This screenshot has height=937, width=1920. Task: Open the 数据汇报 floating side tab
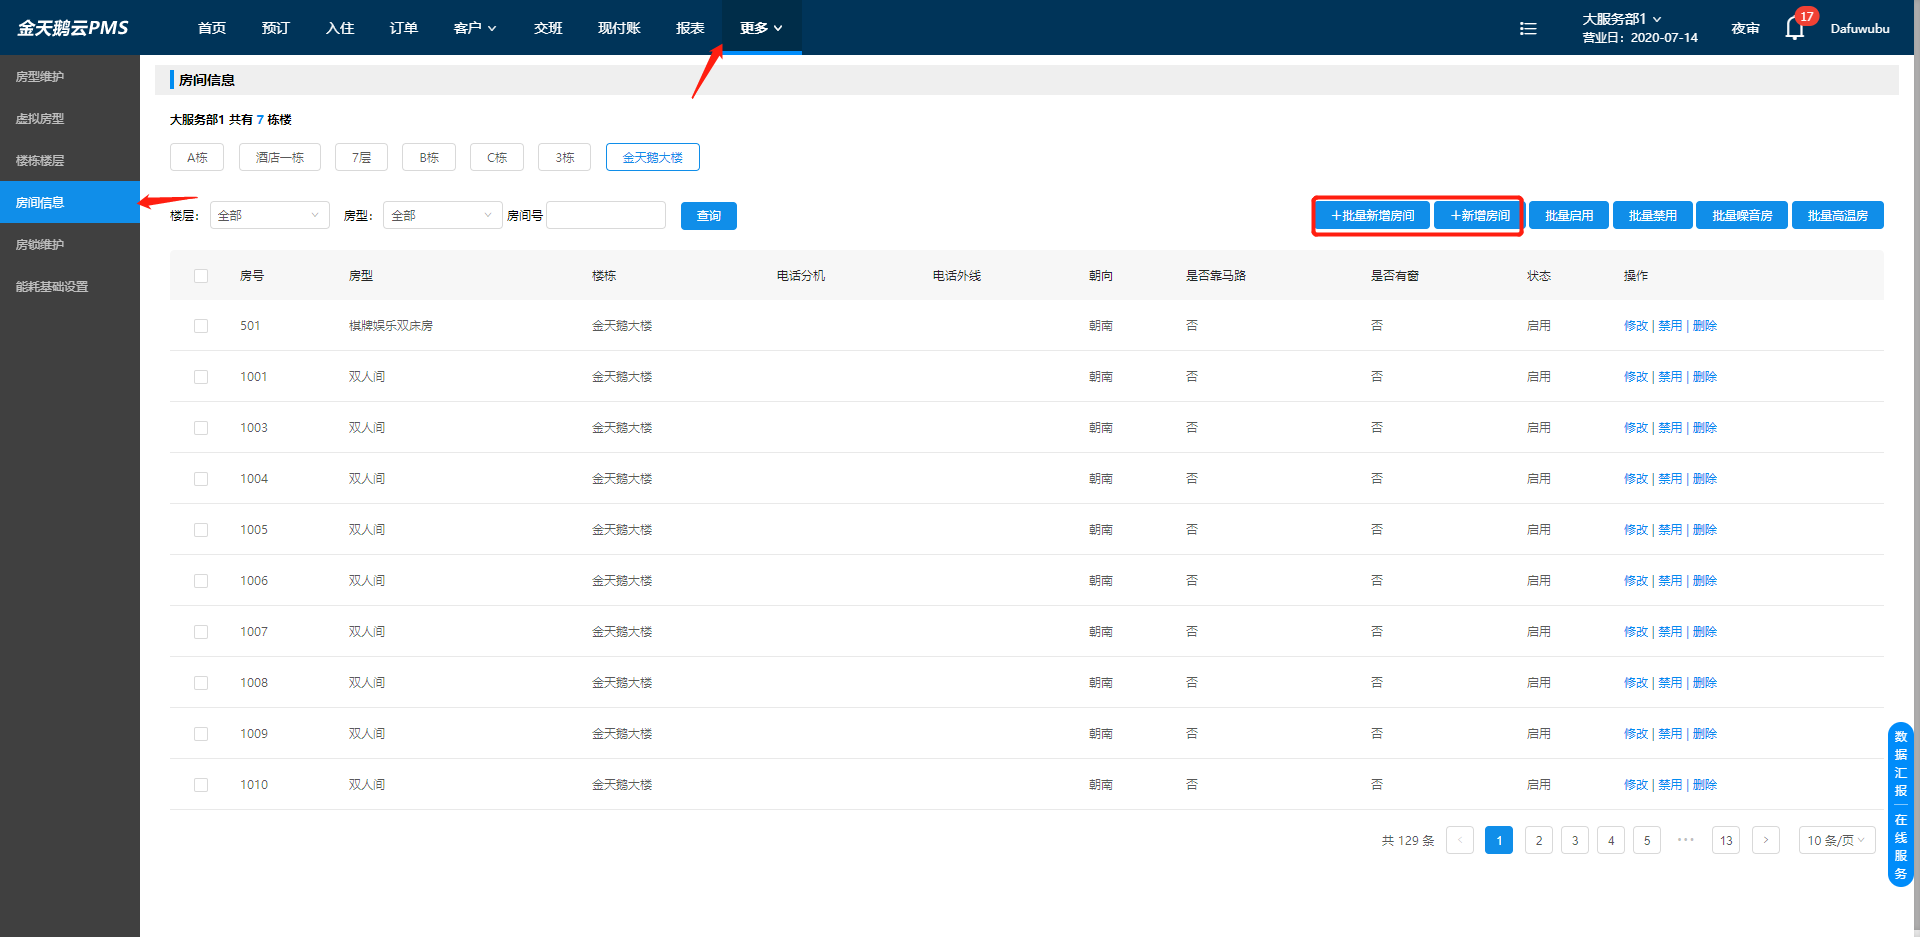[1901, 763]
